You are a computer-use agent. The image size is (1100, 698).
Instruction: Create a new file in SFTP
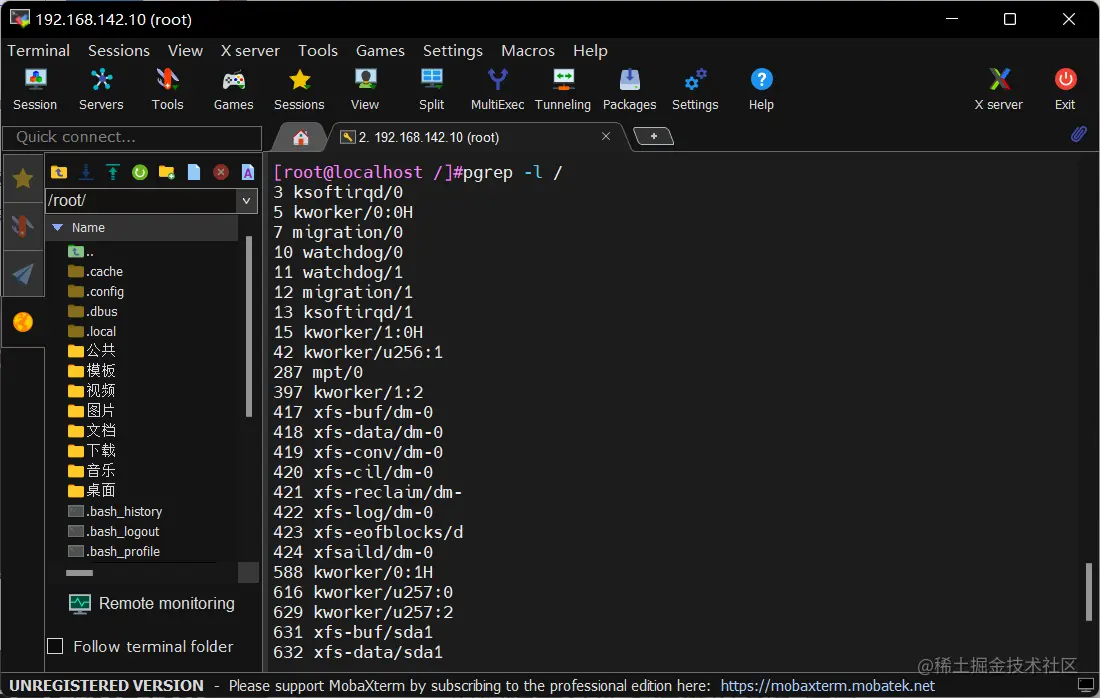[194, 172]
